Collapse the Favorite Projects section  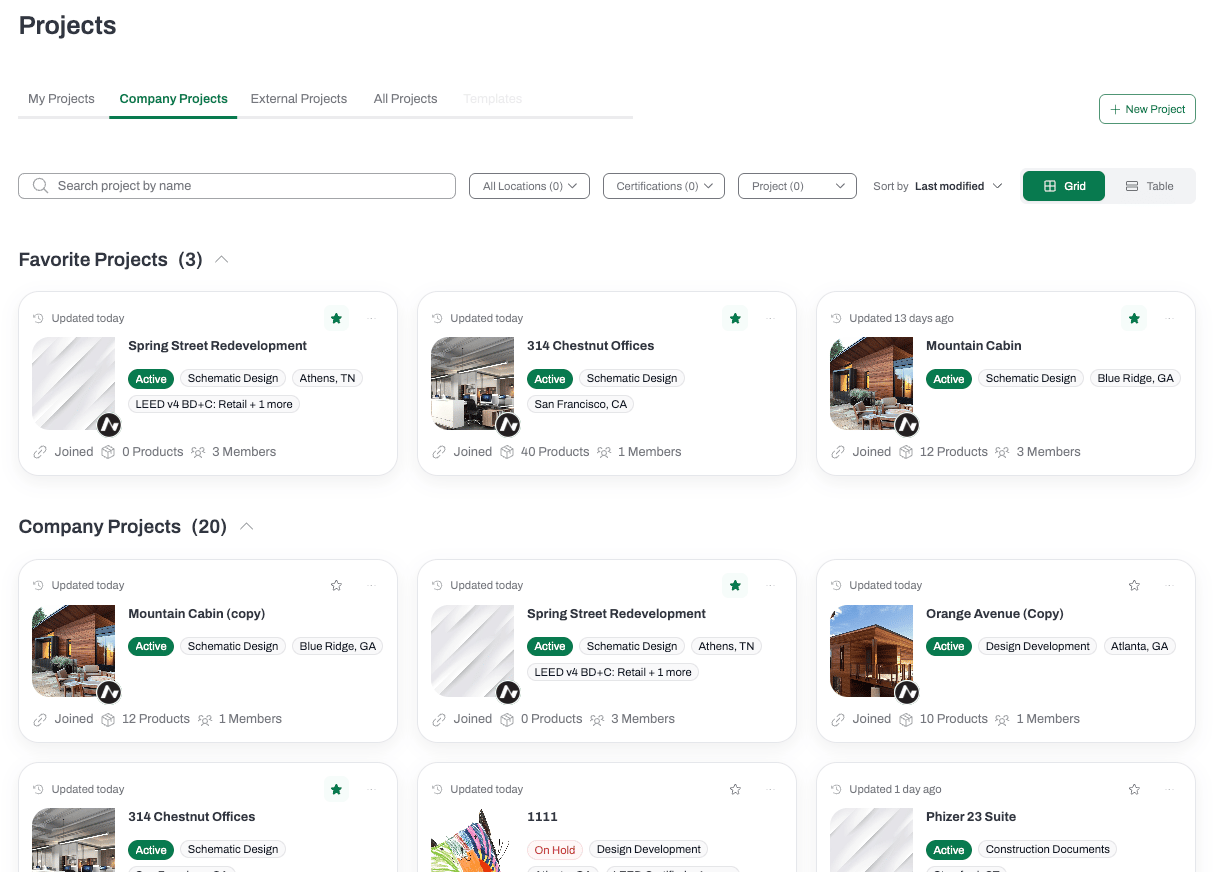point(222,259)
